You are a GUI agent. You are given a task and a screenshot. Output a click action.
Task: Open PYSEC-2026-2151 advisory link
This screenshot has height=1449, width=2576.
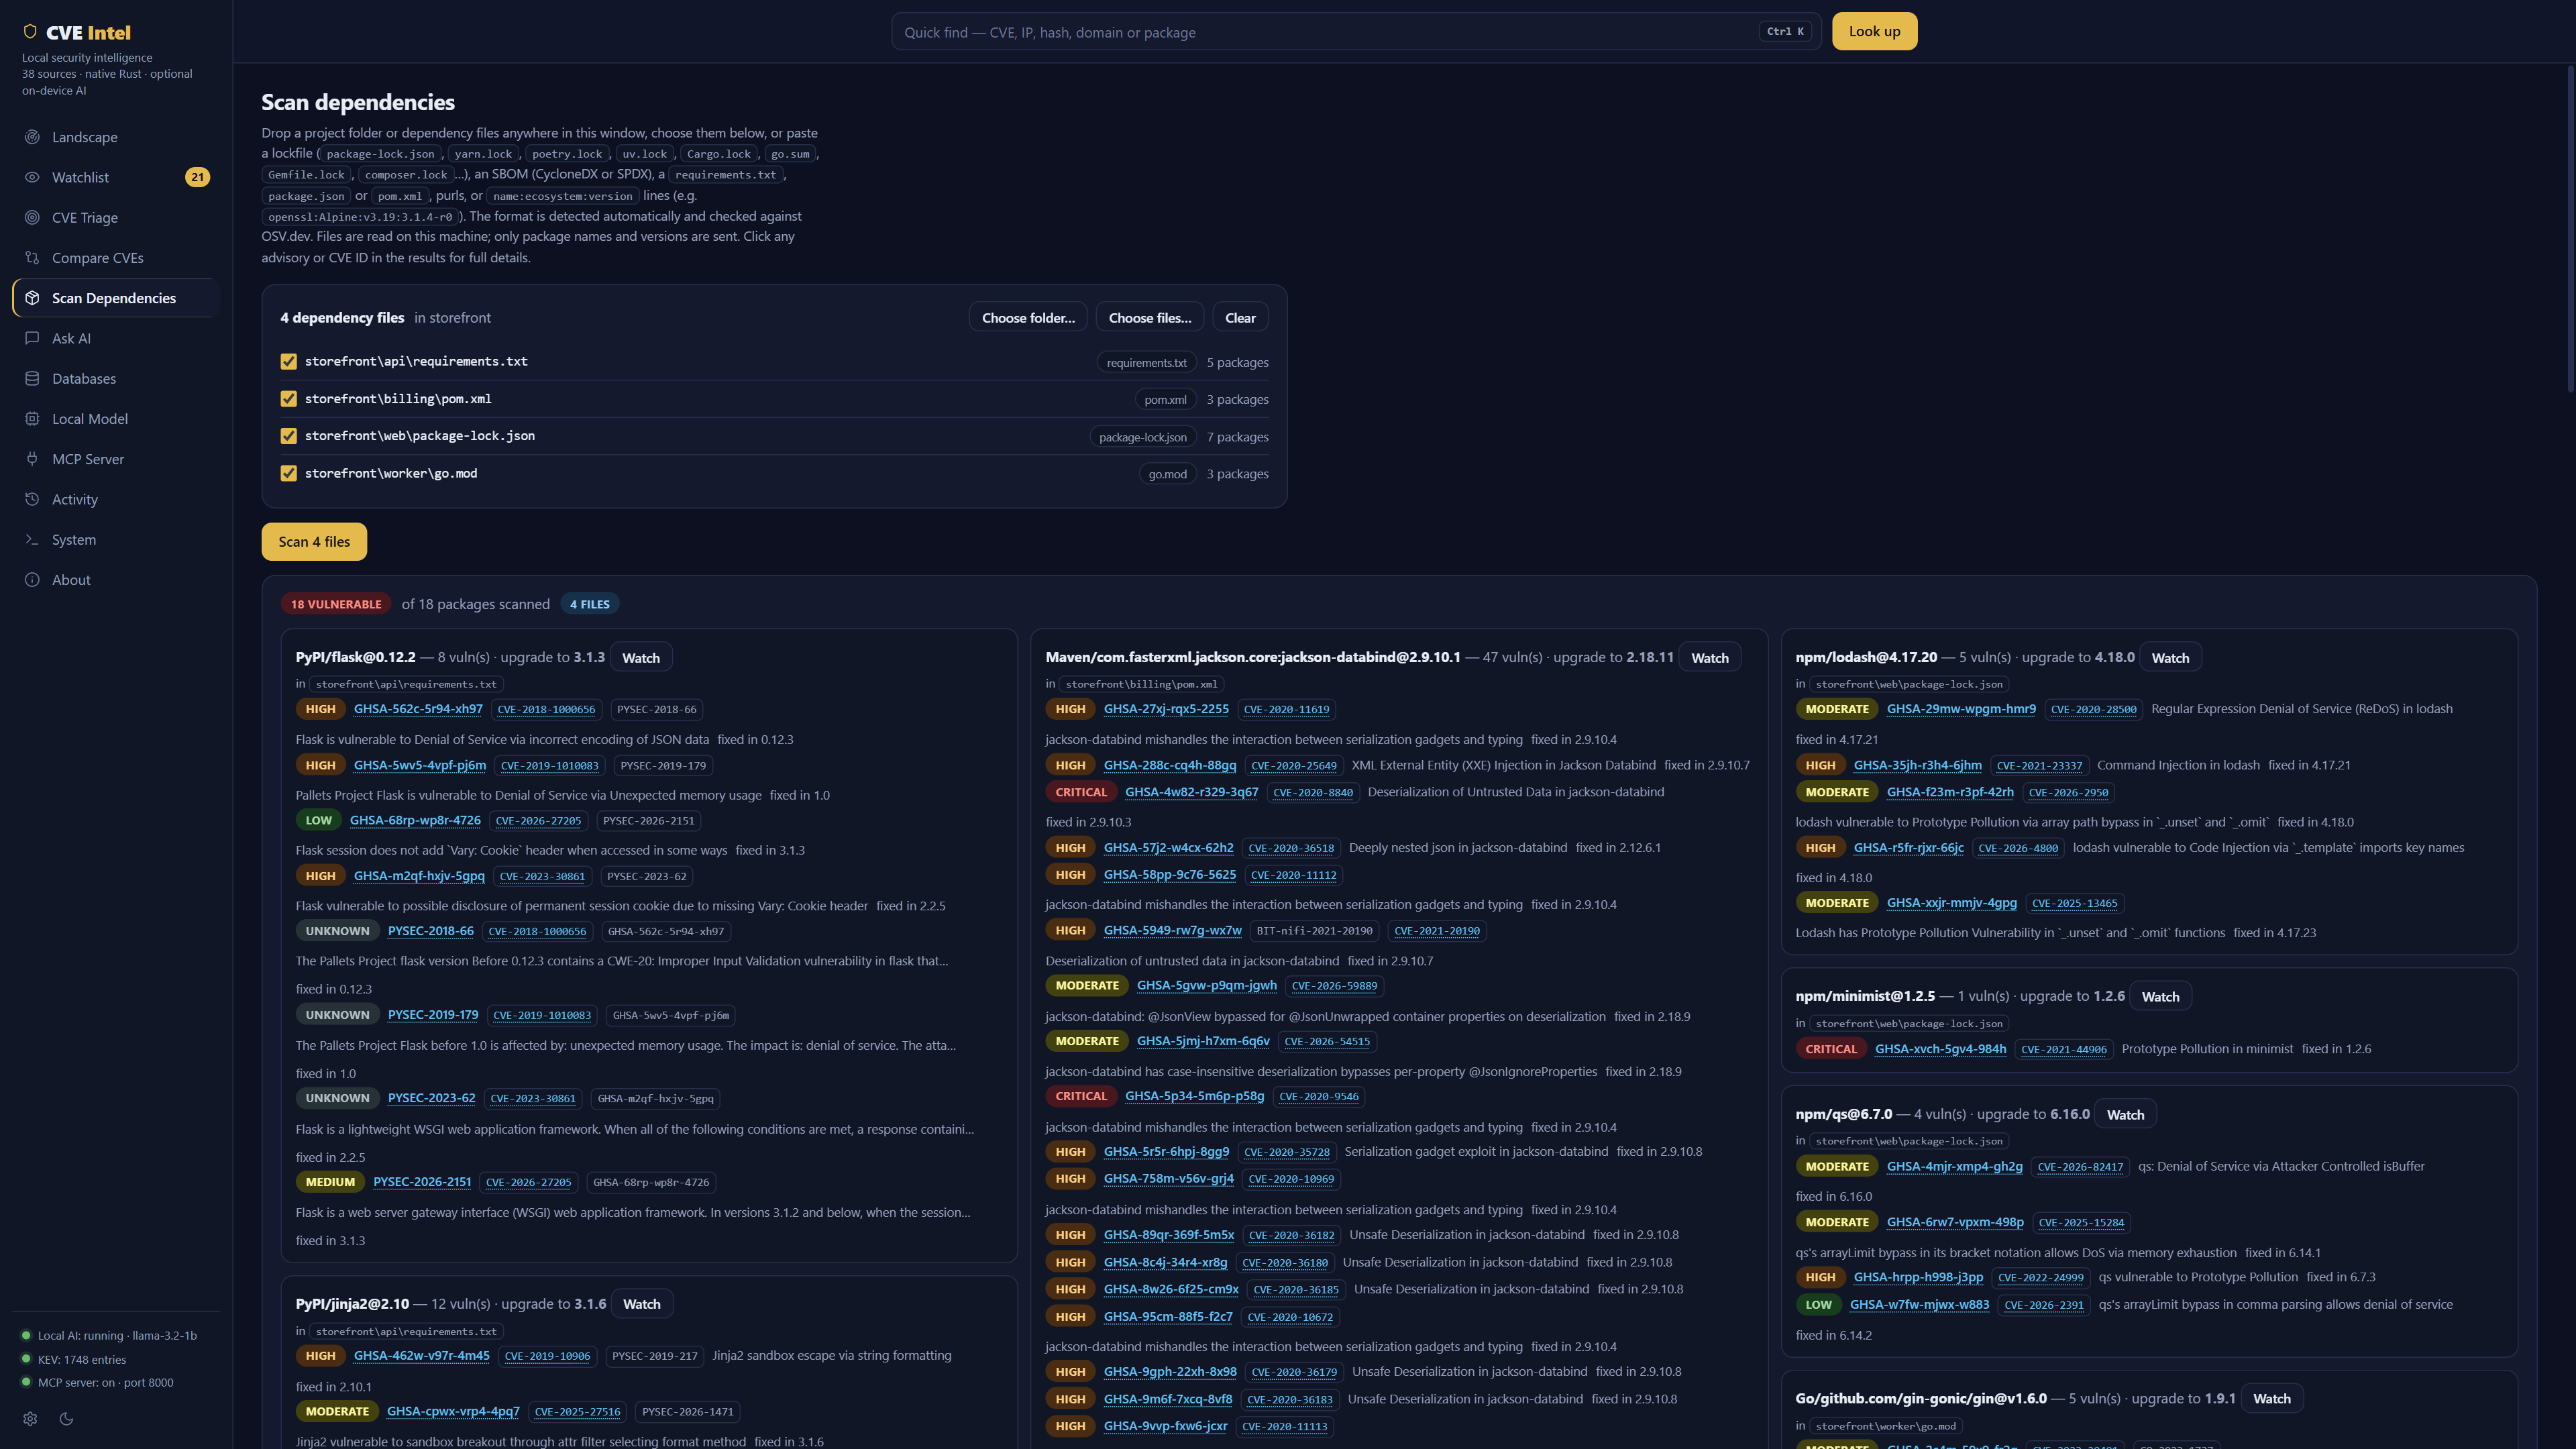422,1182
